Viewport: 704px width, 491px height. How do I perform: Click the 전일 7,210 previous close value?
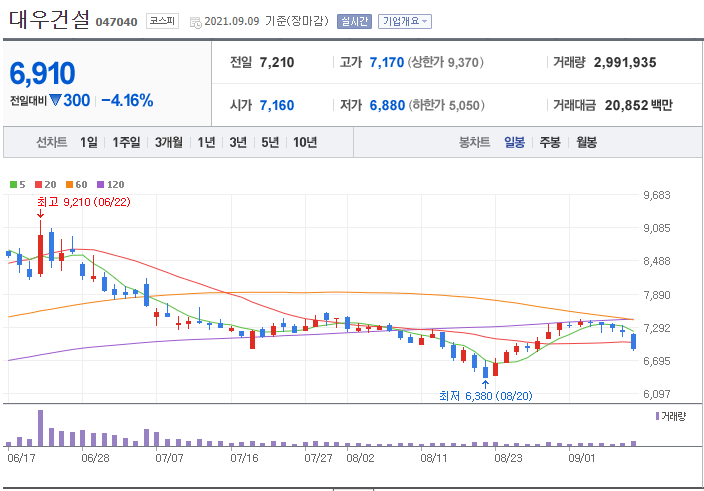tap(277, 62)
